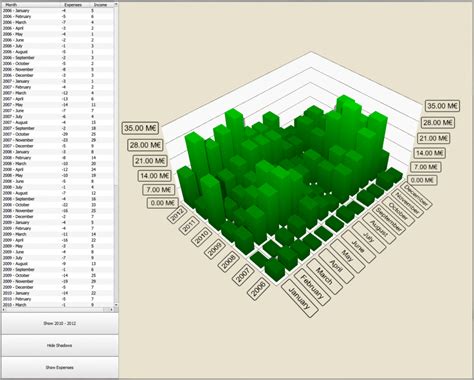The image size is (474, 380).
Task: Click the 2006 year axis label
Action: pos(259,289)
